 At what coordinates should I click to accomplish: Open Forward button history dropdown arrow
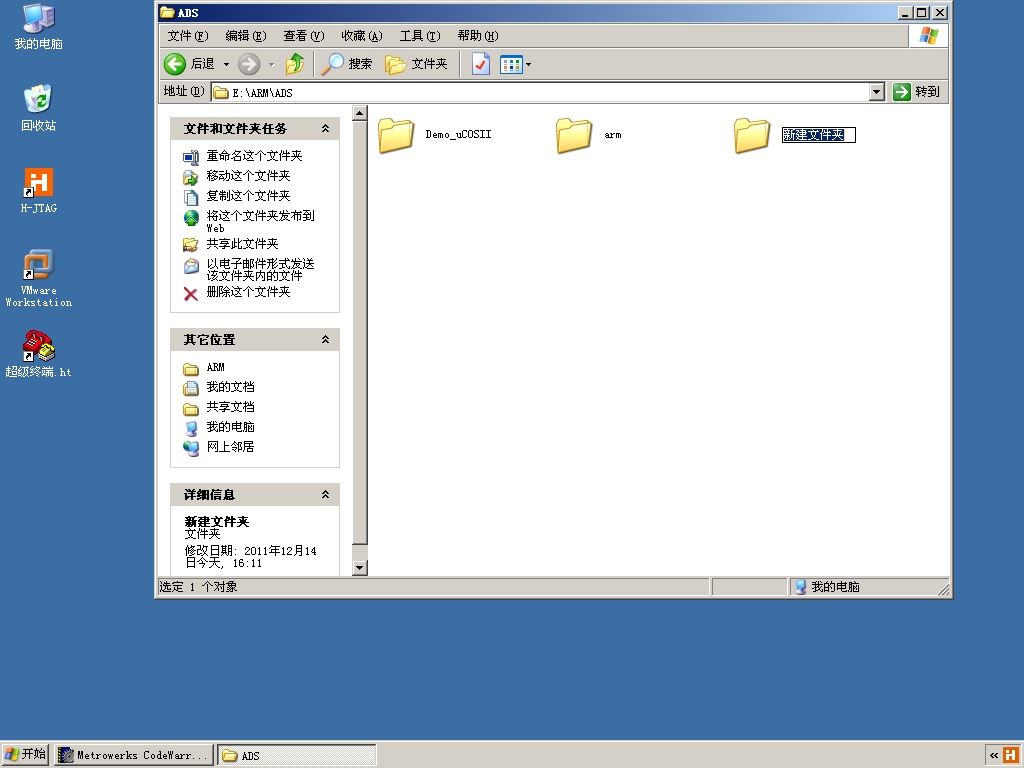pyautogui.click(x=272, y=64)
